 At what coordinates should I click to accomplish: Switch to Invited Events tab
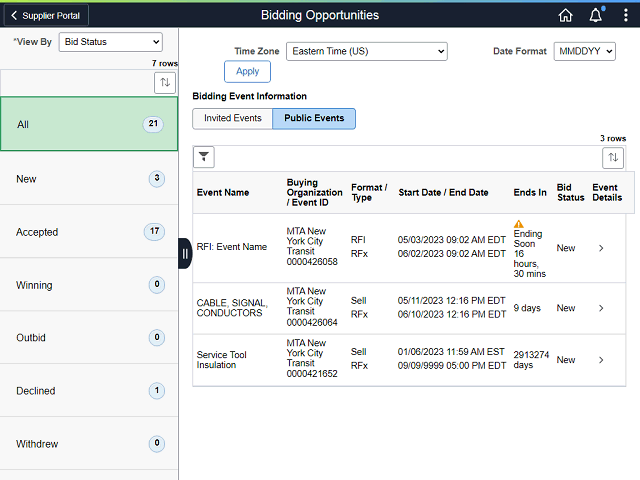tap(233, 118)
